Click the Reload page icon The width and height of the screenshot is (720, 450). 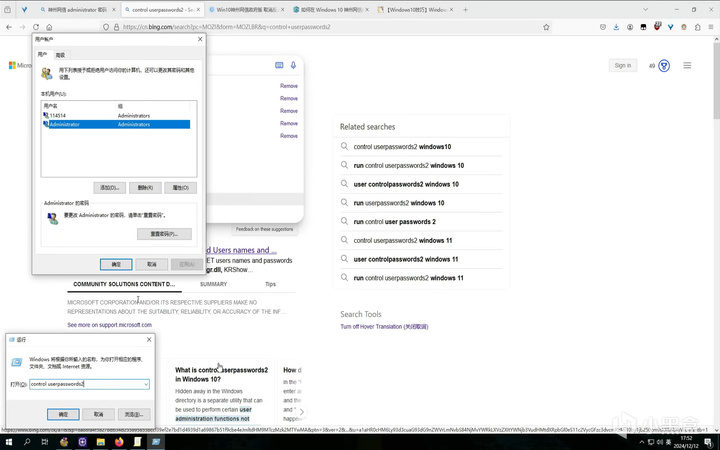click(x=36, y=27)
